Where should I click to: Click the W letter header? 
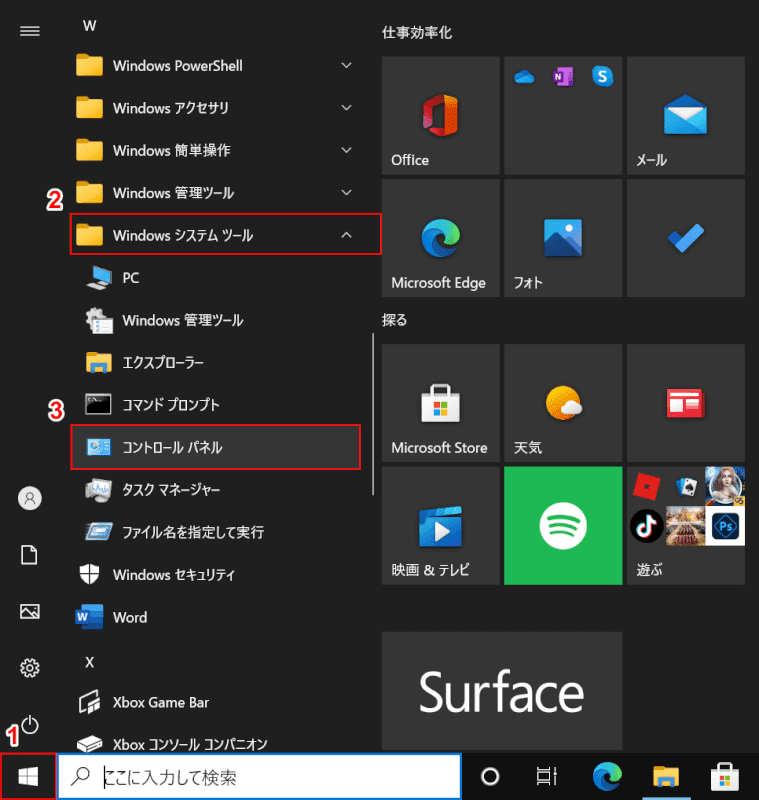pos(90,26)
